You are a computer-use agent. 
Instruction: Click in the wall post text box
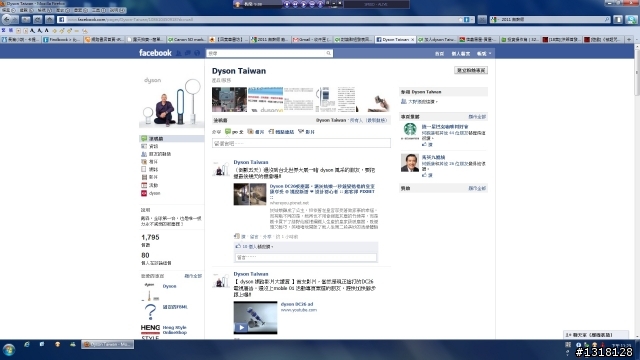301,143
